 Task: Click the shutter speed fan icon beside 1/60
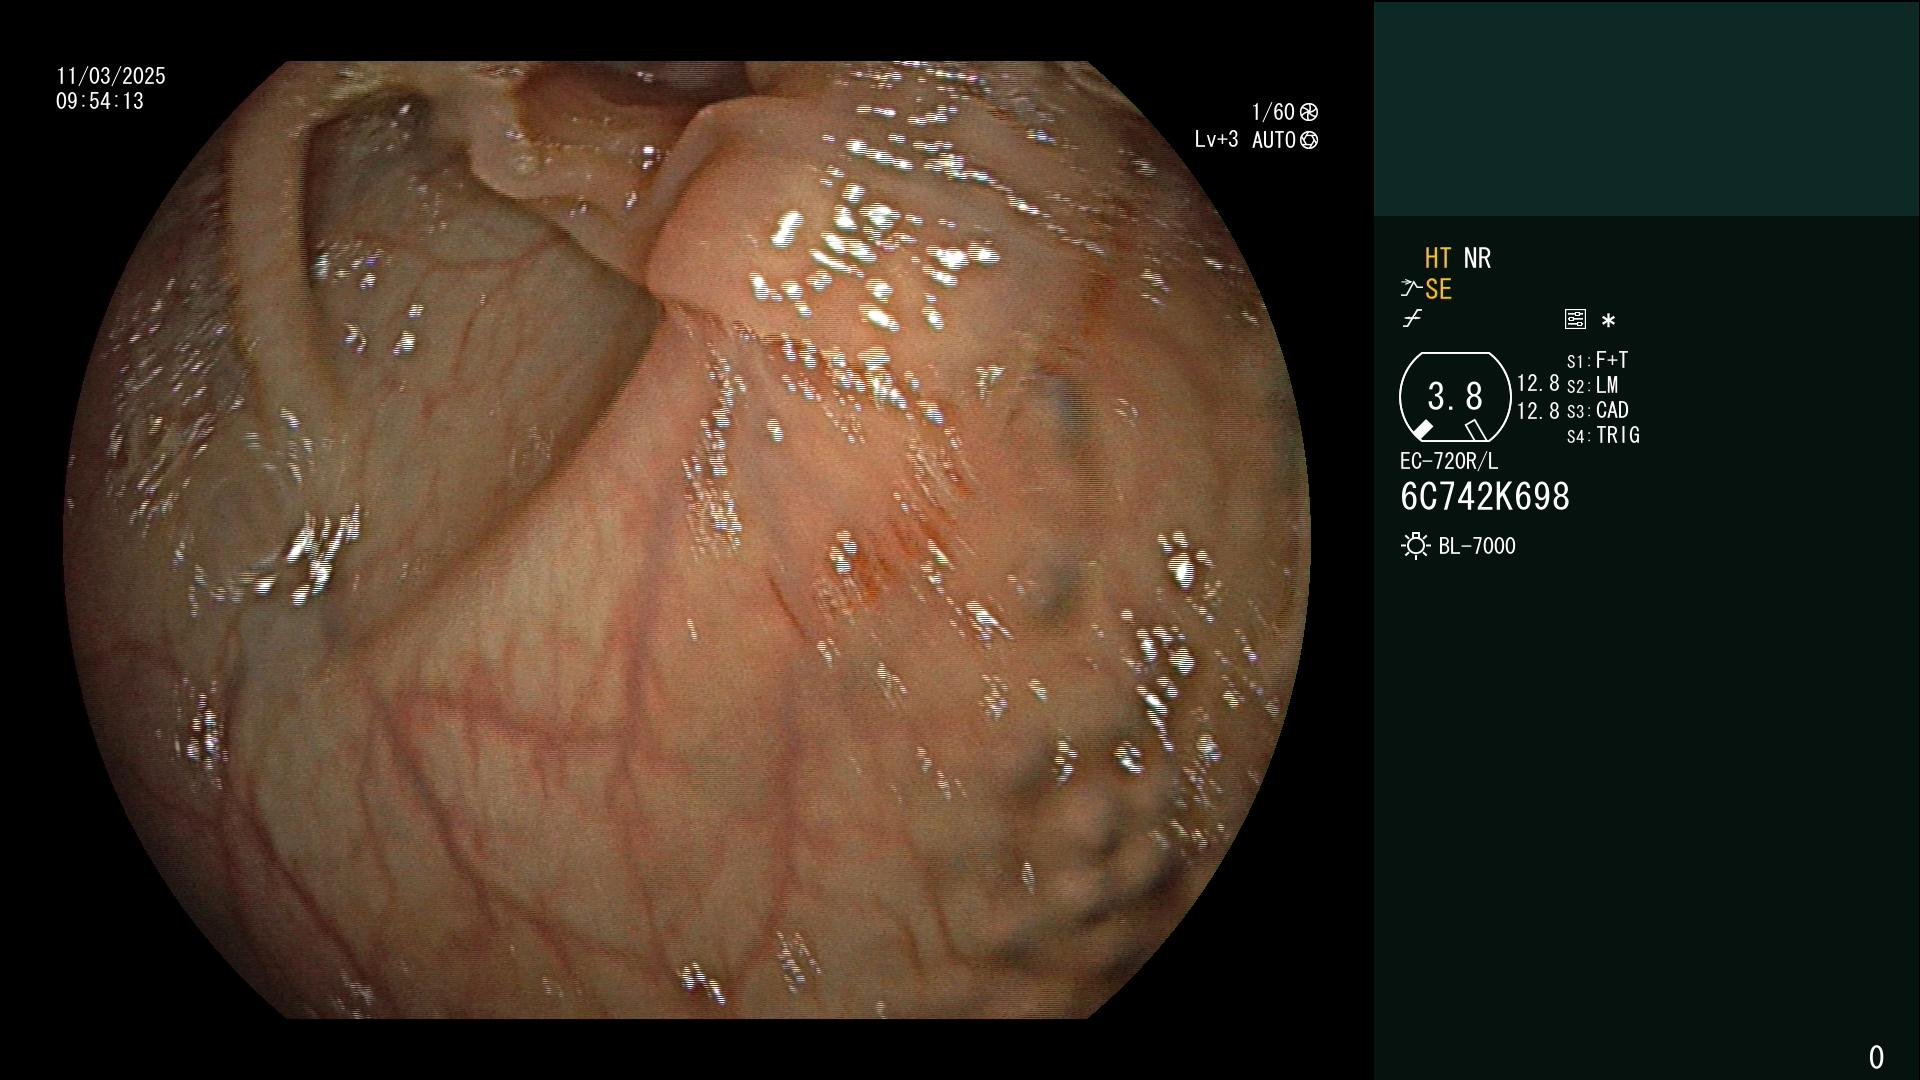coord(1309,112)
